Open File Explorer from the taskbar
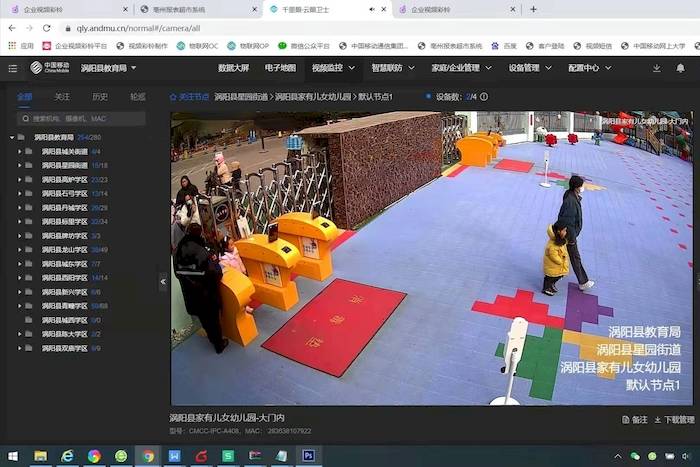This screenshot has height=467, width=700. (x=41, y=456)
